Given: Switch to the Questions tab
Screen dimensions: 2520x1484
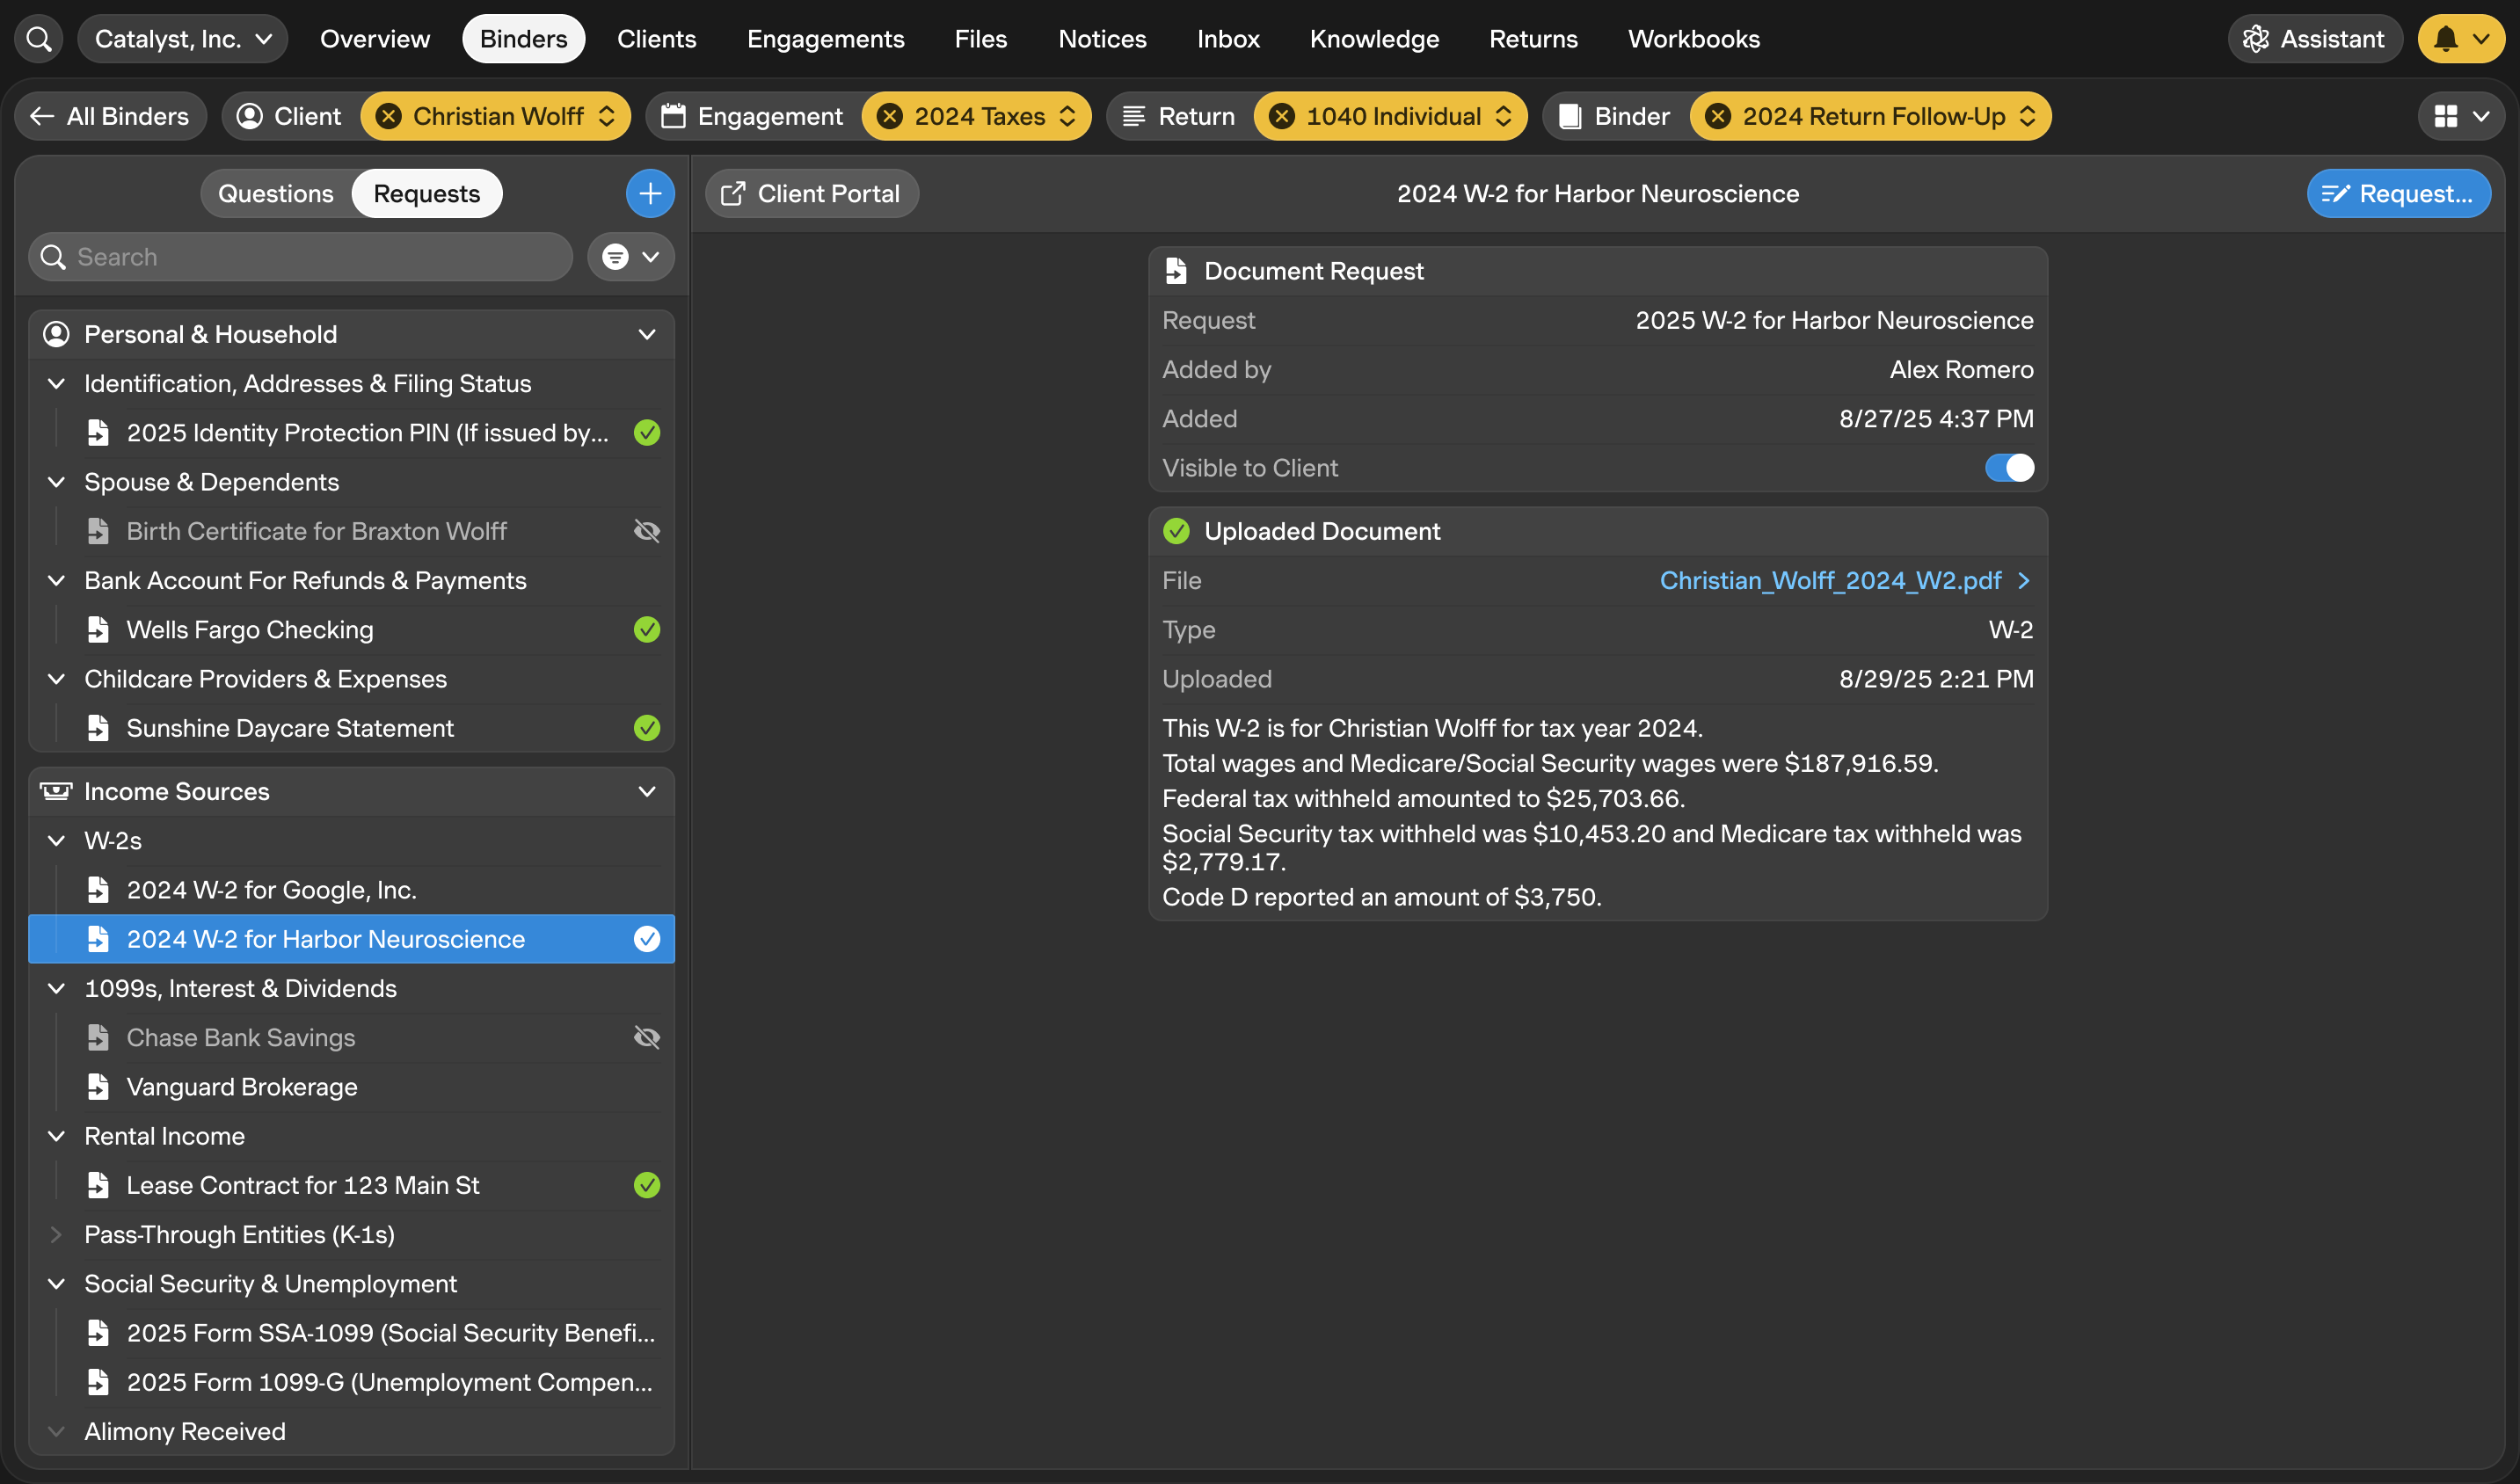Looking at the screenshot, I should point(276,193).
